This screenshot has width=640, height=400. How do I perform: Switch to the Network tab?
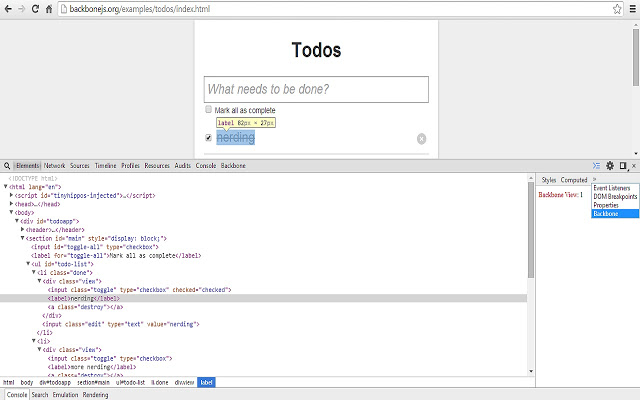(54, 166)
